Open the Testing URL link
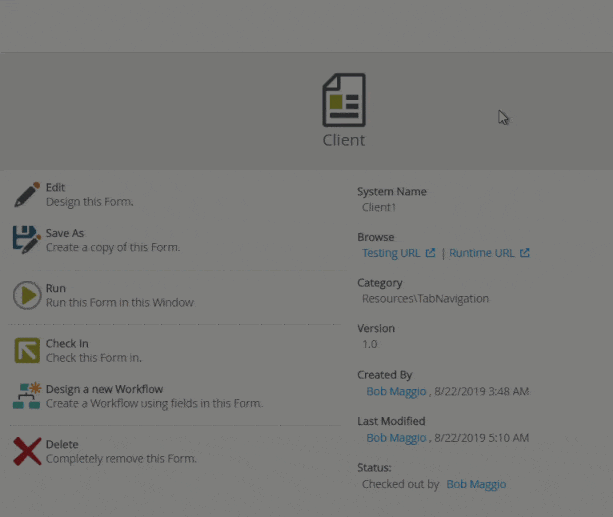The image size is (613, 517). click(391, 253)
